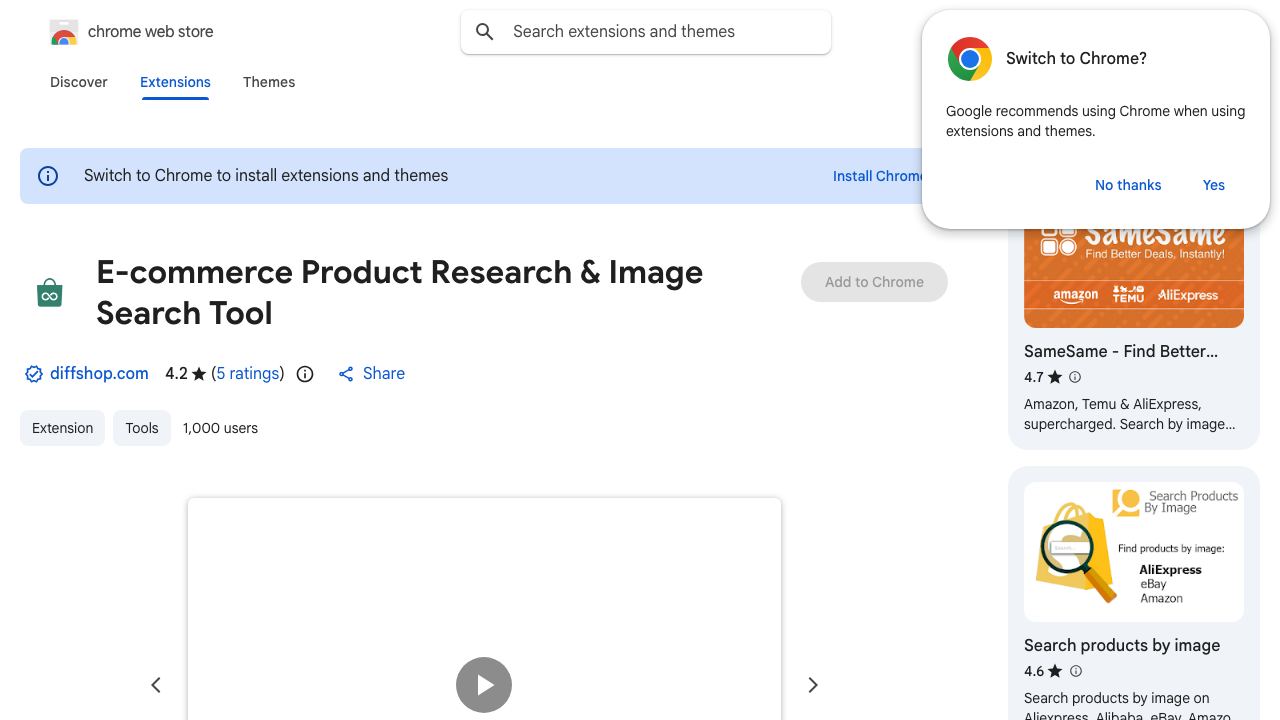Click the info icon next to 4.7 rating
This screenshot has width=1280, height=720.
1075,377
